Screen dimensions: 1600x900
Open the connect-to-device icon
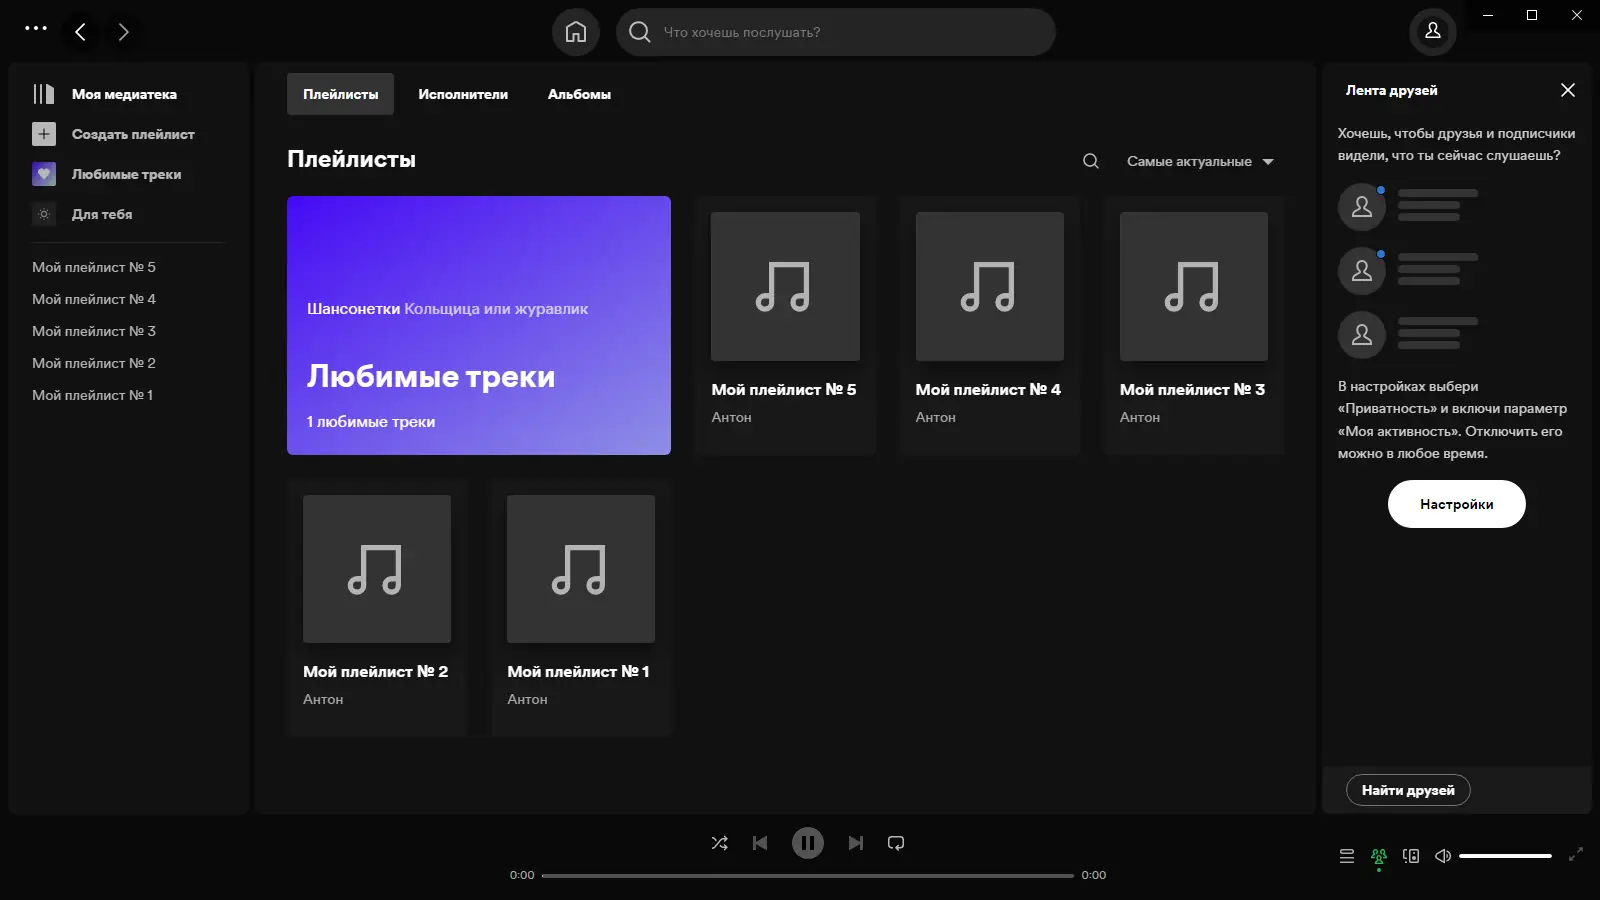(1411, 856)
